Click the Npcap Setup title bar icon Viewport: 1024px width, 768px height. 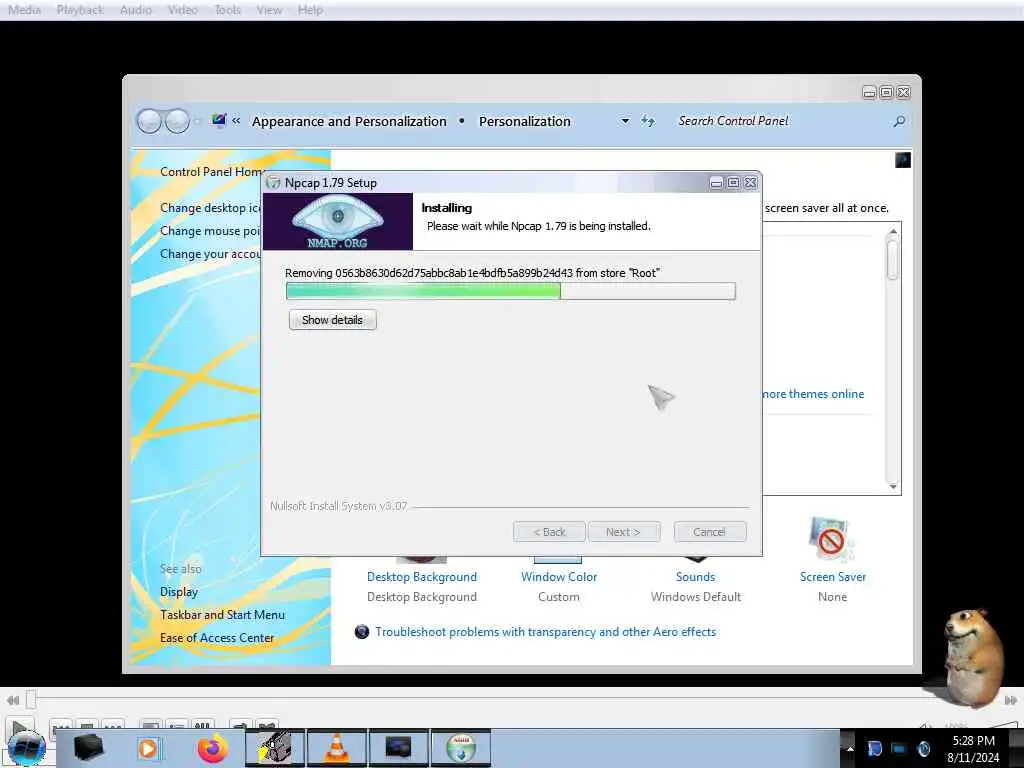pos(273,183)
